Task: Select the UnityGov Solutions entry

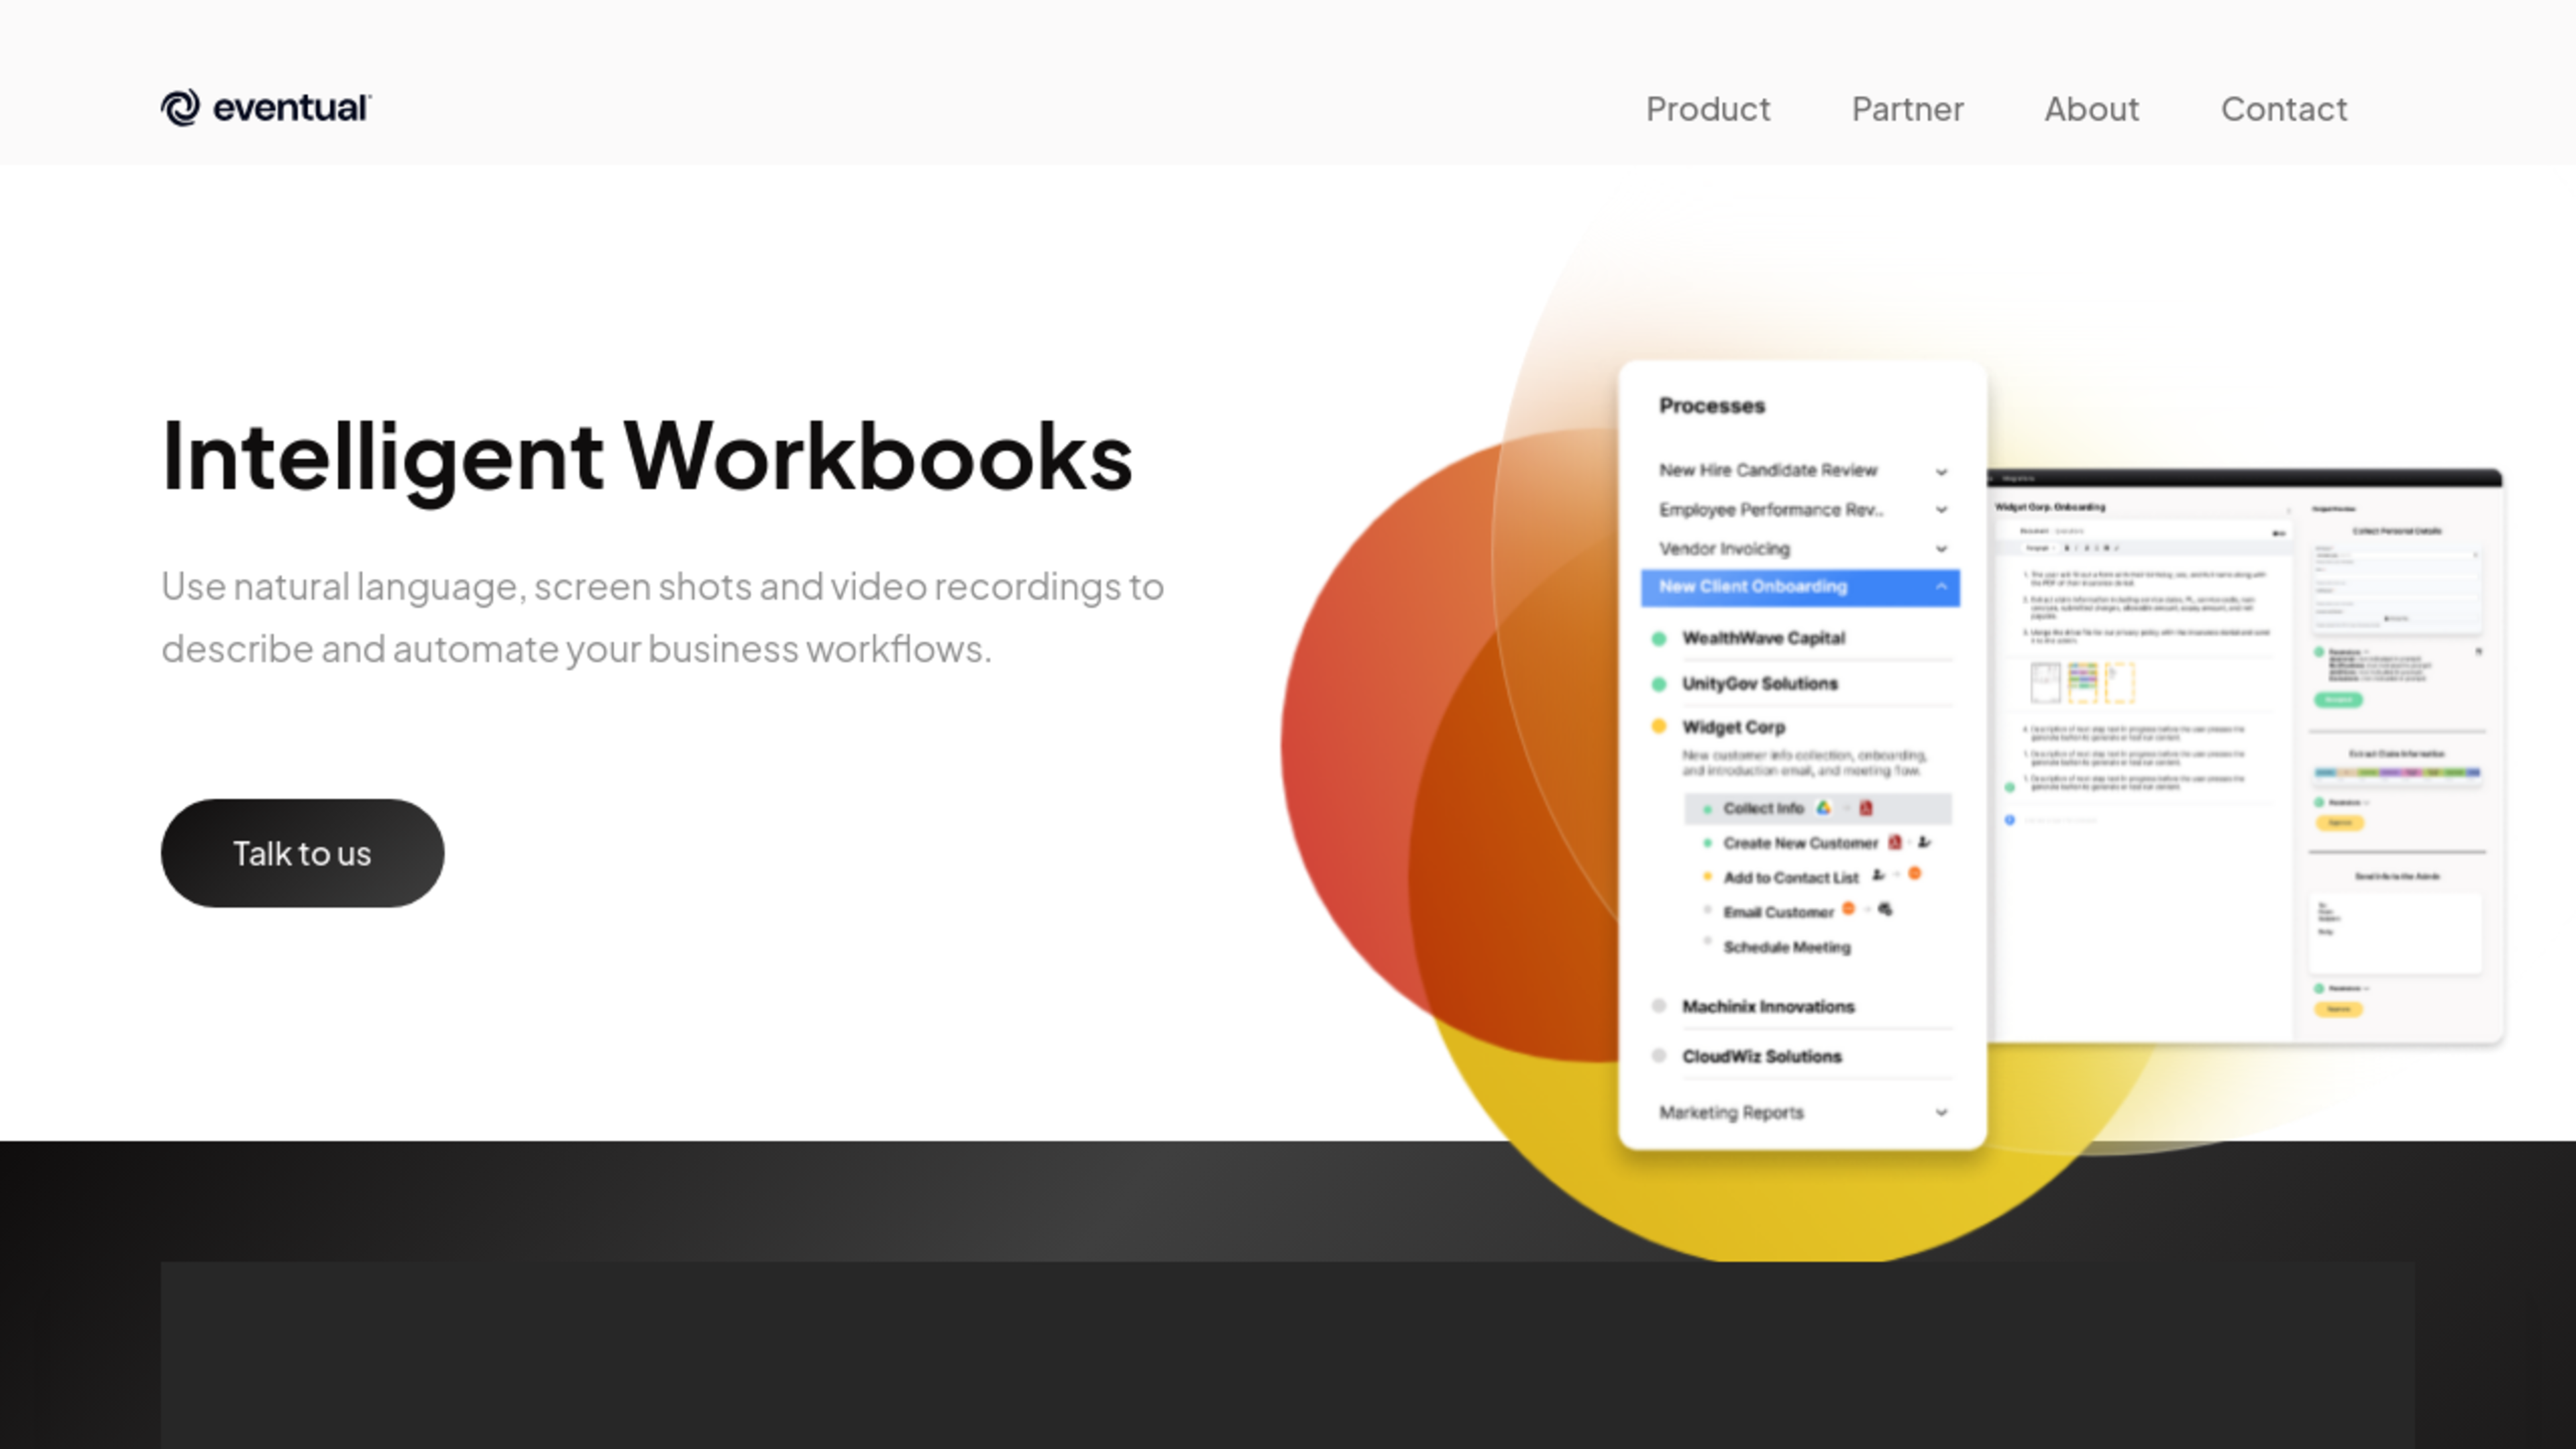Action: [x=1759, y=684]
